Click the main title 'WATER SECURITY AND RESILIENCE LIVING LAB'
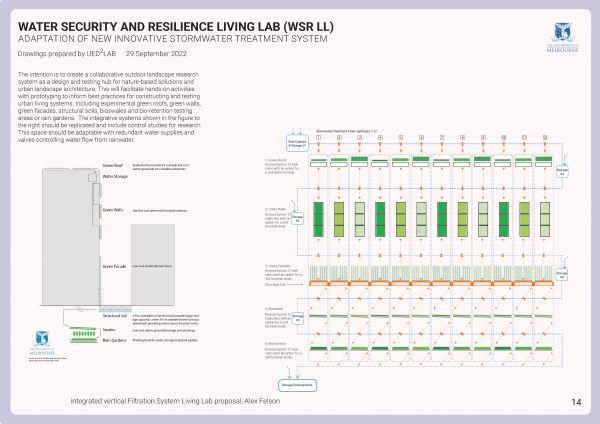Screen dimensions: 600x424 [x=176, y=27]
